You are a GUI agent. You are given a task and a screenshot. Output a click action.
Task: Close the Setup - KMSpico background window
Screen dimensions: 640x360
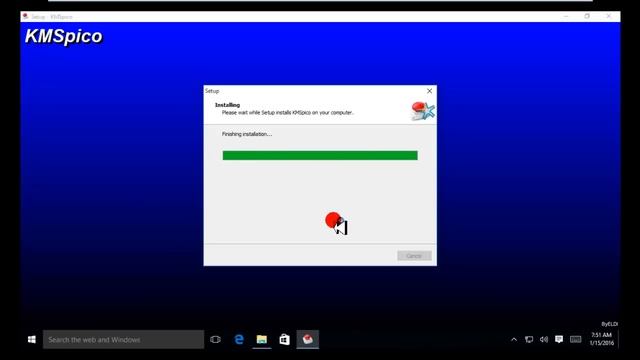click(x=609, y=16)
